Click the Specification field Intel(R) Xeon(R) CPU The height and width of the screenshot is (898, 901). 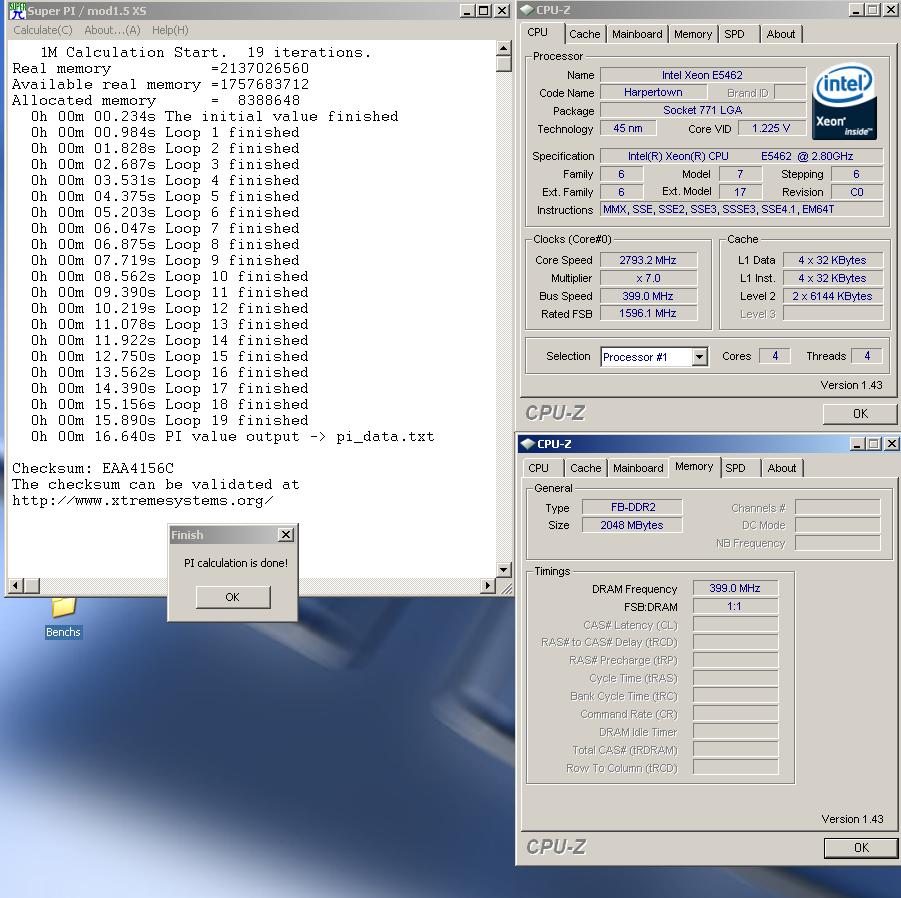(741, 156)
